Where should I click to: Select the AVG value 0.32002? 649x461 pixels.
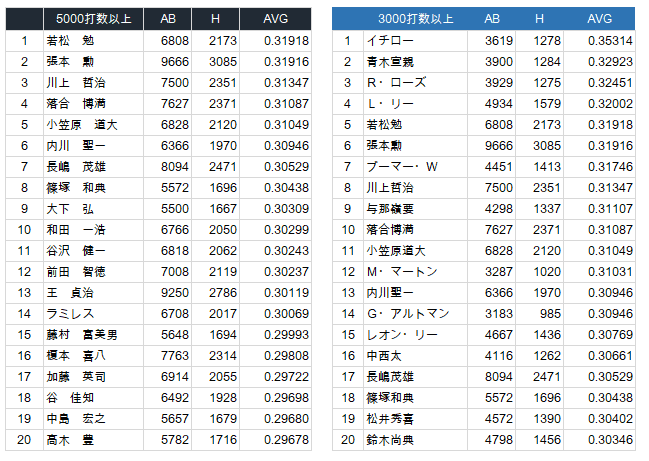pos(610,104)
